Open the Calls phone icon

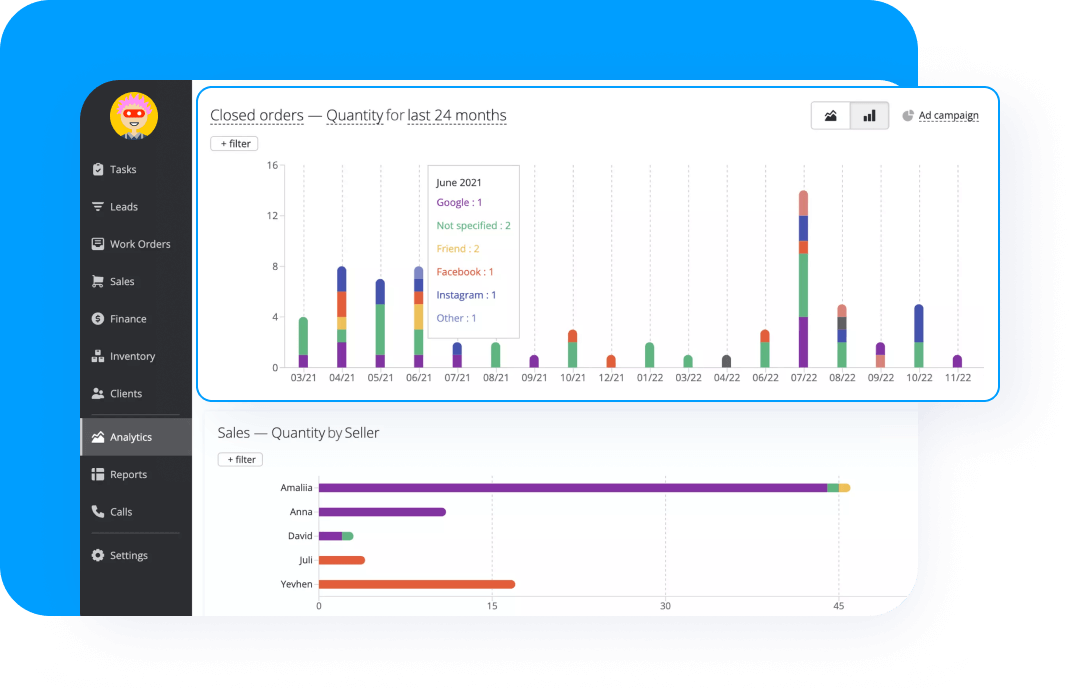[x=99, y=511]
